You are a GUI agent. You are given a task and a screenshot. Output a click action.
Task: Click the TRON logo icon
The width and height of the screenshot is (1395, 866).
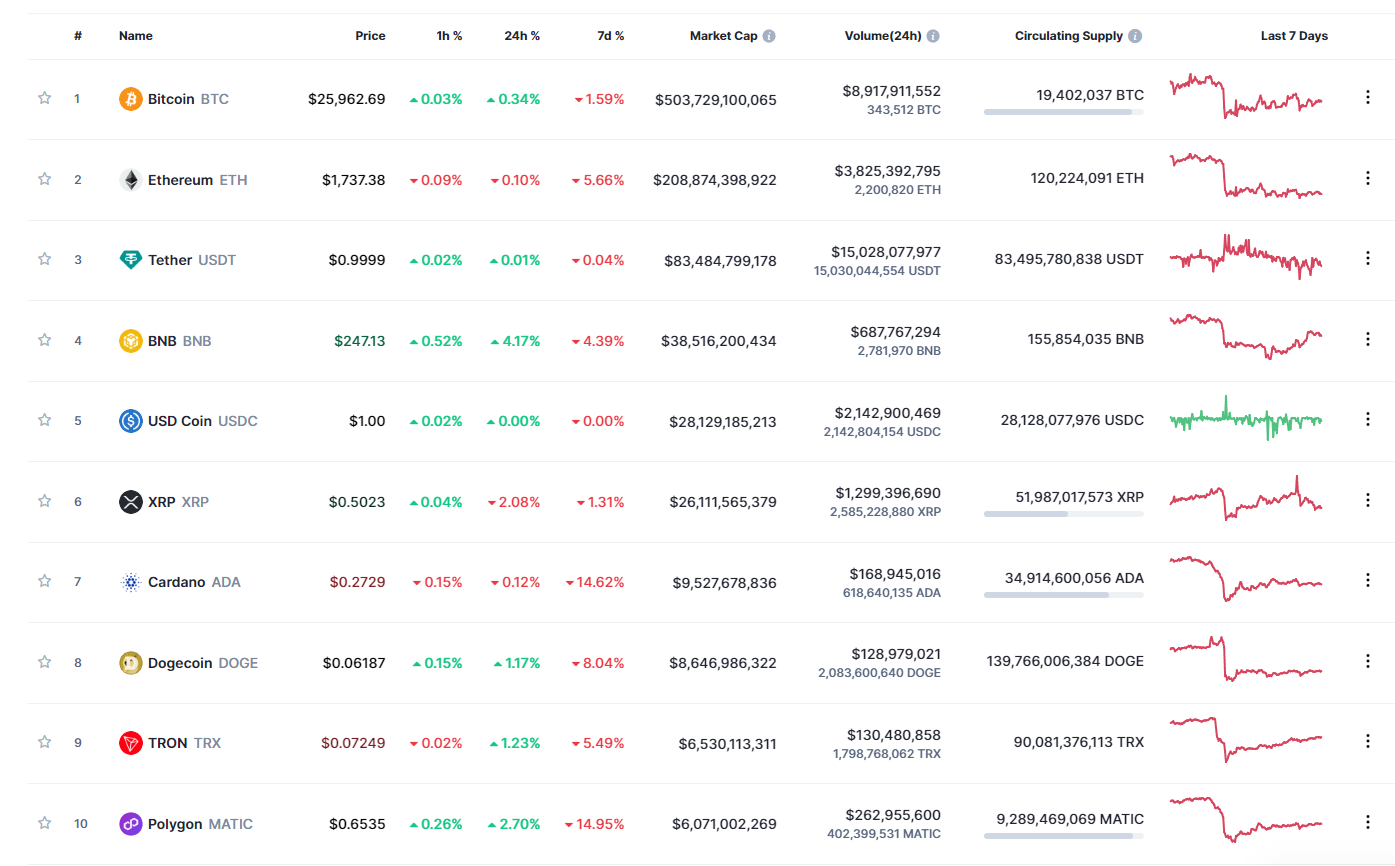(131, 743)
